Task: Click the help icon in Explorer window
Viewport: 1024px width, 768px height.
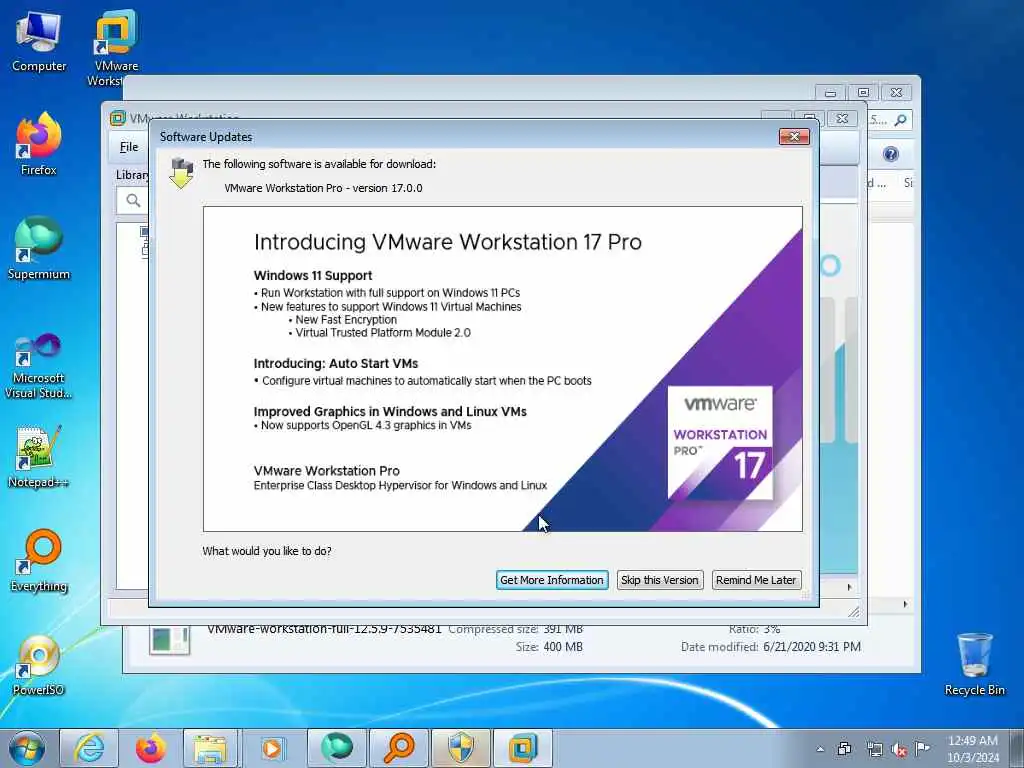Action: pyautogui.click(x=891, y=154)
